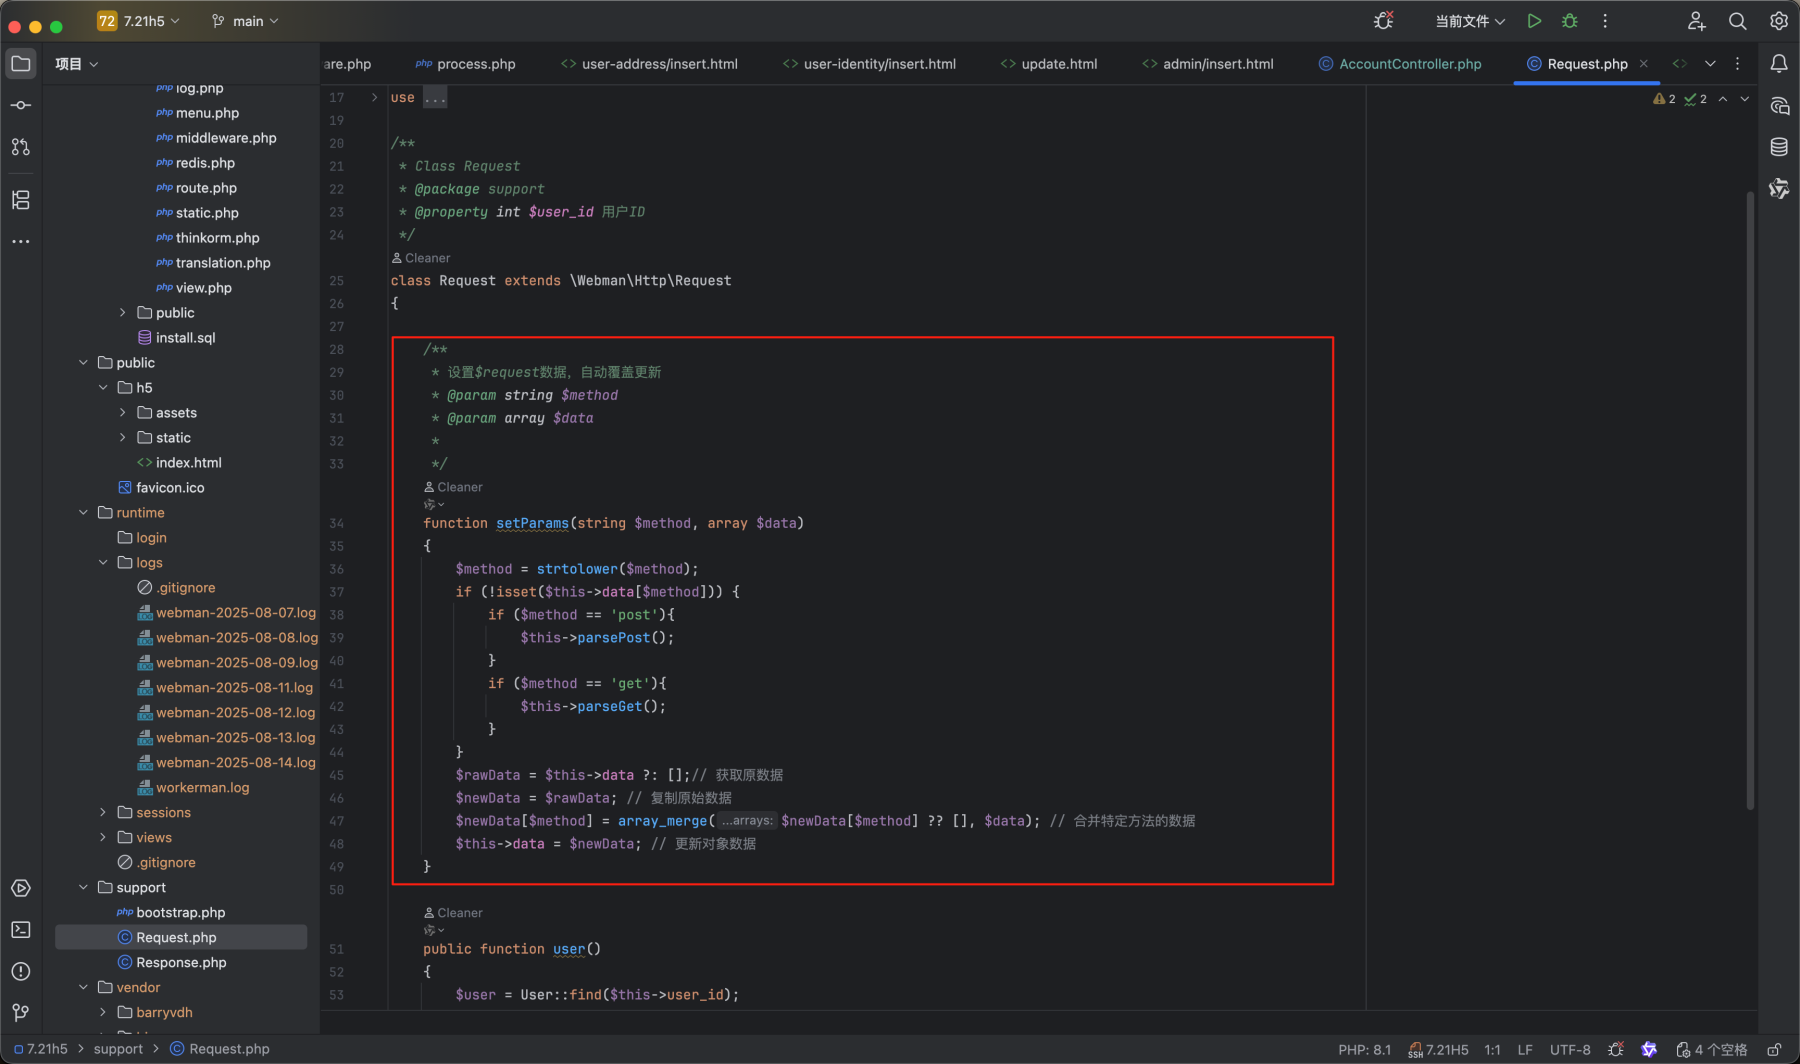Viewport: 1800px width, 1064px height.
Task: Open the run configuration dropdown
Action: point(1470,21)
